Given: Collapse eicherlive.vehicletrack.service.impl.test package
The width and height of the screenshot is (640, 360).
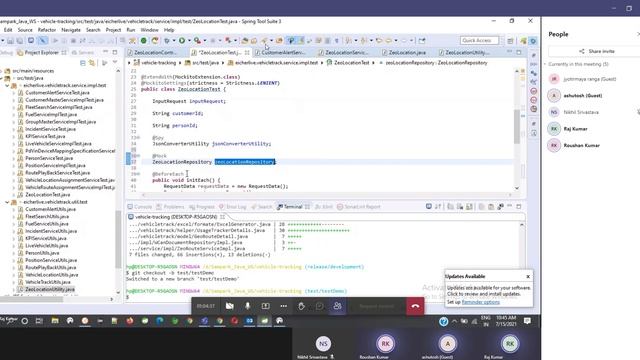Looking at the screenshot, I should pyautogui.click(x=7, y=85).
